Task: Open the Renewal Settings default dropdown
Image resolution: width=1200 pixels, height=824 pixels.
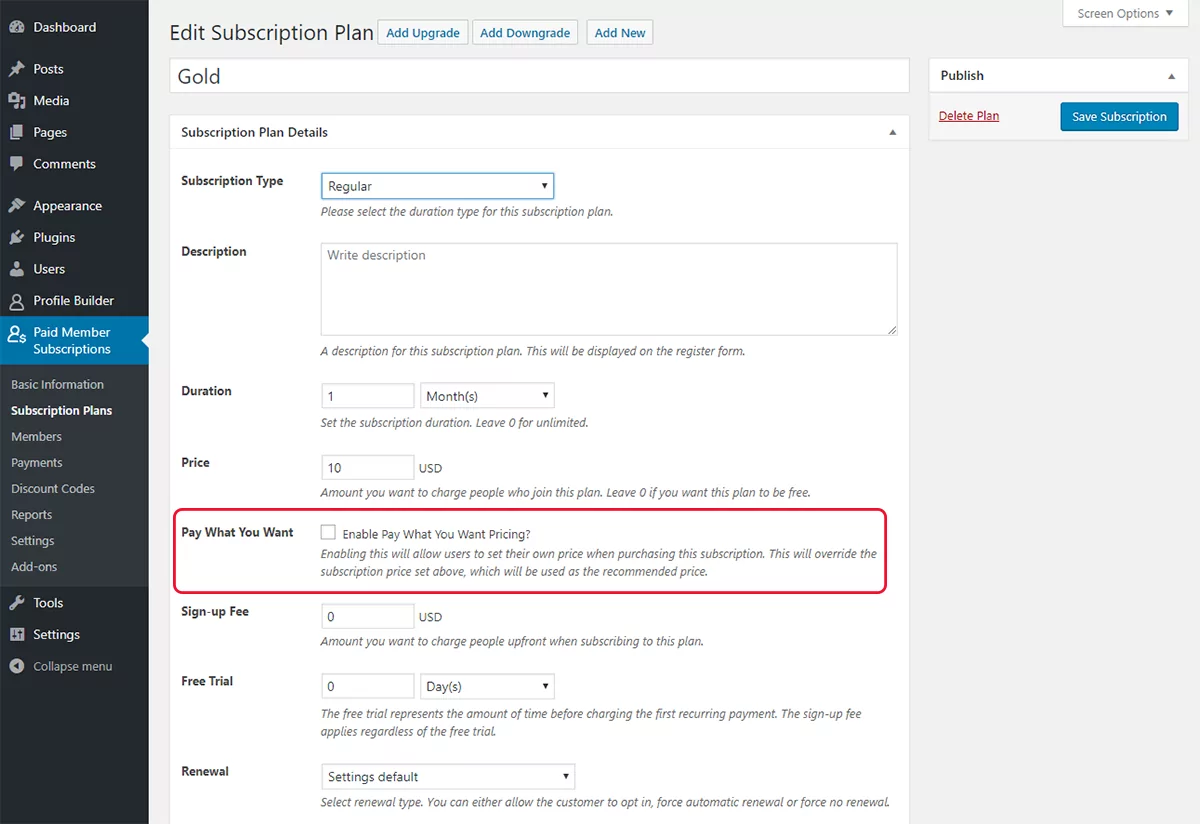Action: (448, 777)
